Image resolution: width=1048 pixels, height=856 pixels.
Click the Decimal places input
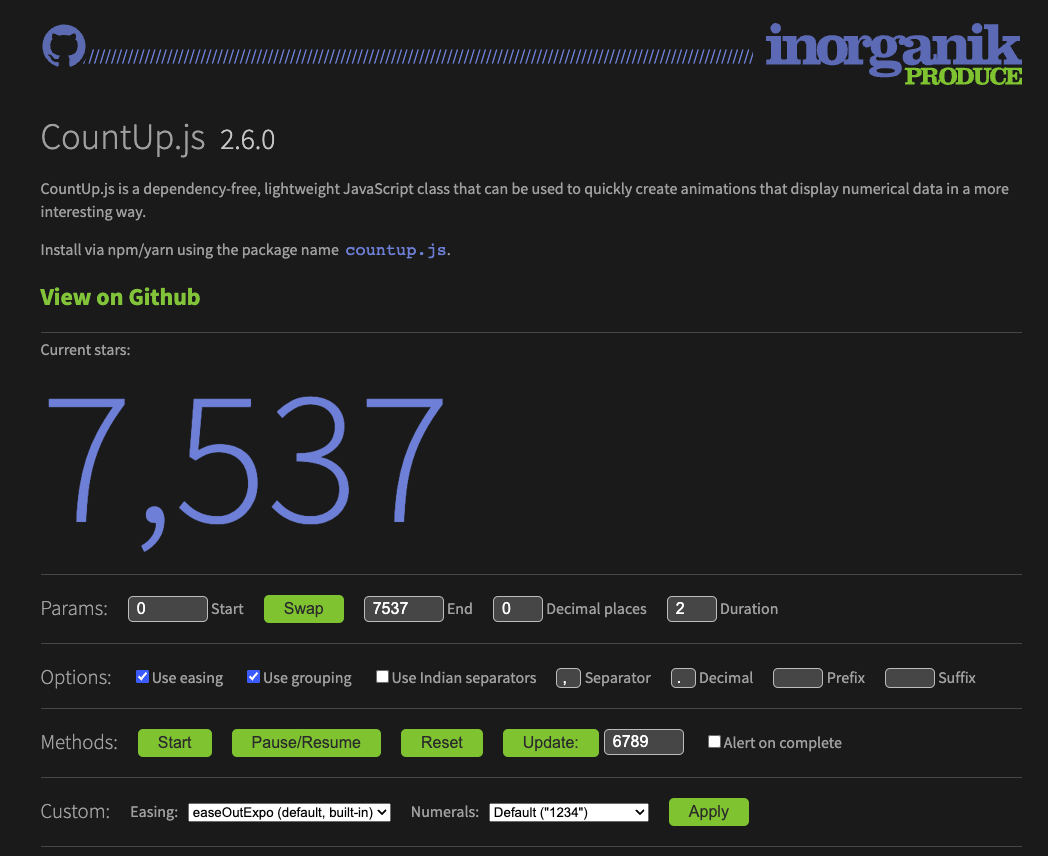pos(518,609)
